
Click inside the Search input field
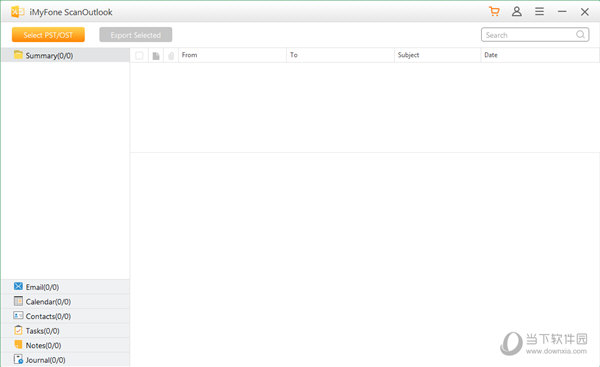pos(535,35)
